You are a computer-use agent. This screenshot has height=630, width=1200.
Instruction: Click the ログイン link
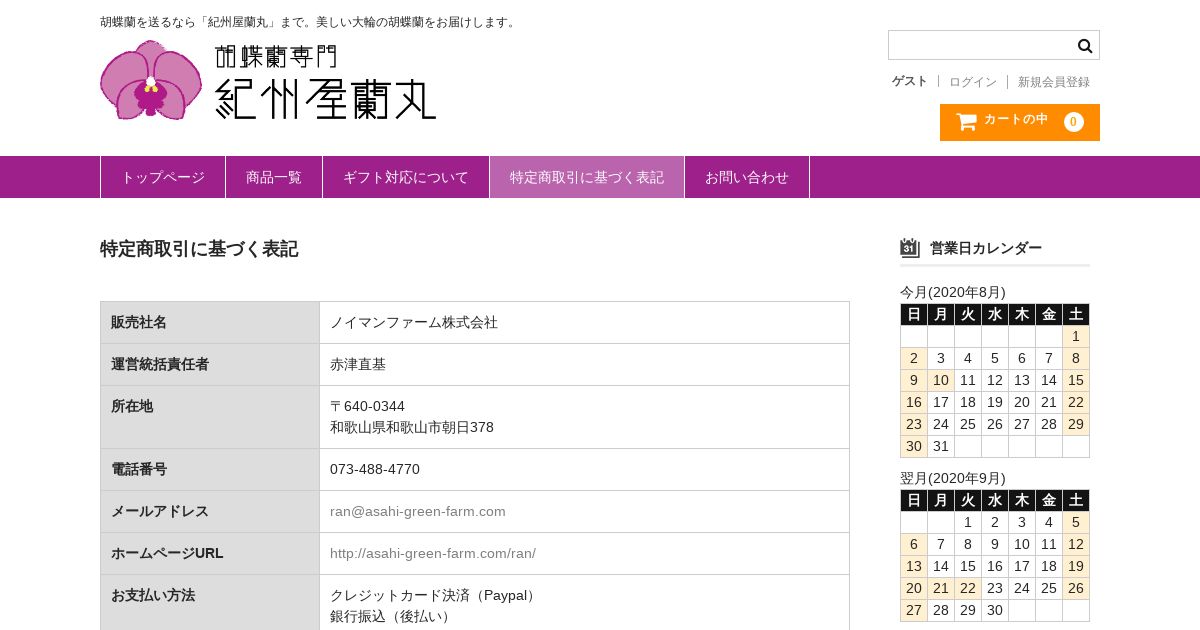pos(973,82)
